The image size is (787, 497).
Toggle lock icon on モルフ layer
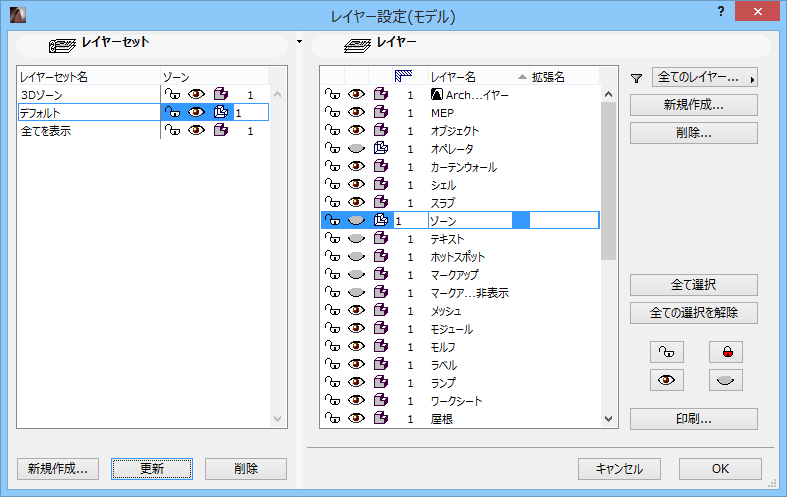[x=332, y=346]
